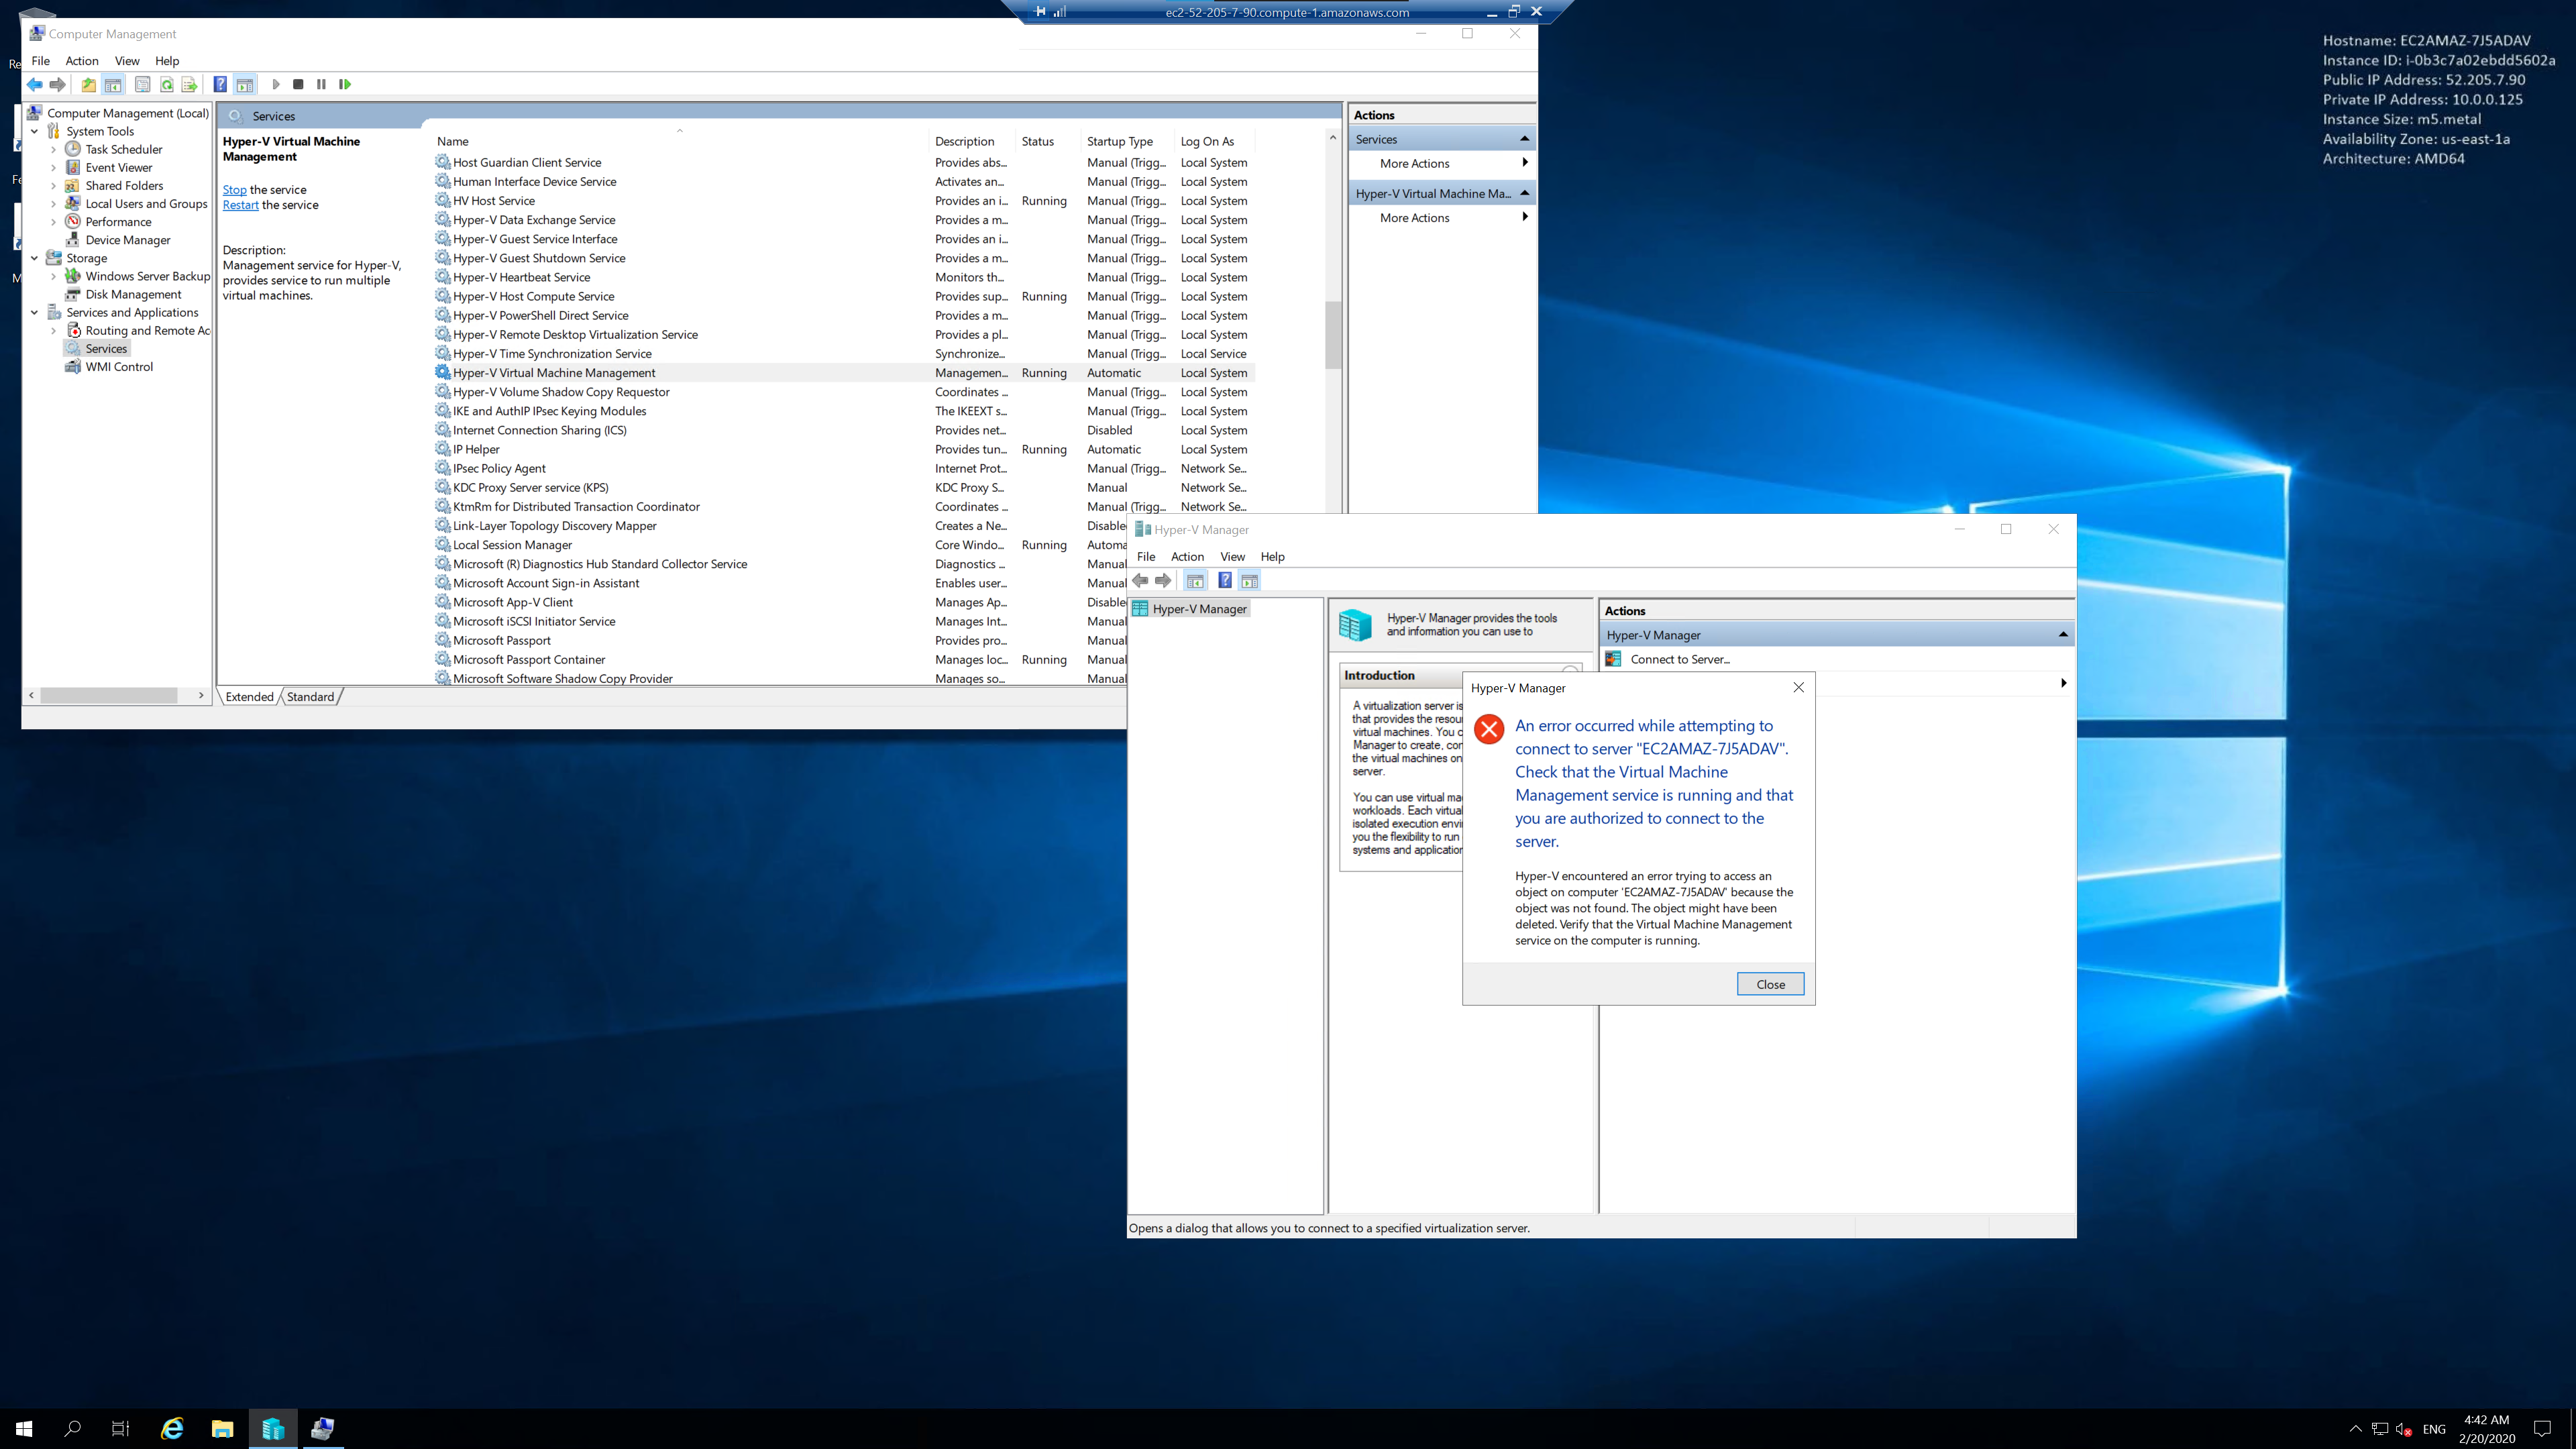Click the Up One Level folder icon
Screen dimensions: 2576x1449
(x=88, y=85)
